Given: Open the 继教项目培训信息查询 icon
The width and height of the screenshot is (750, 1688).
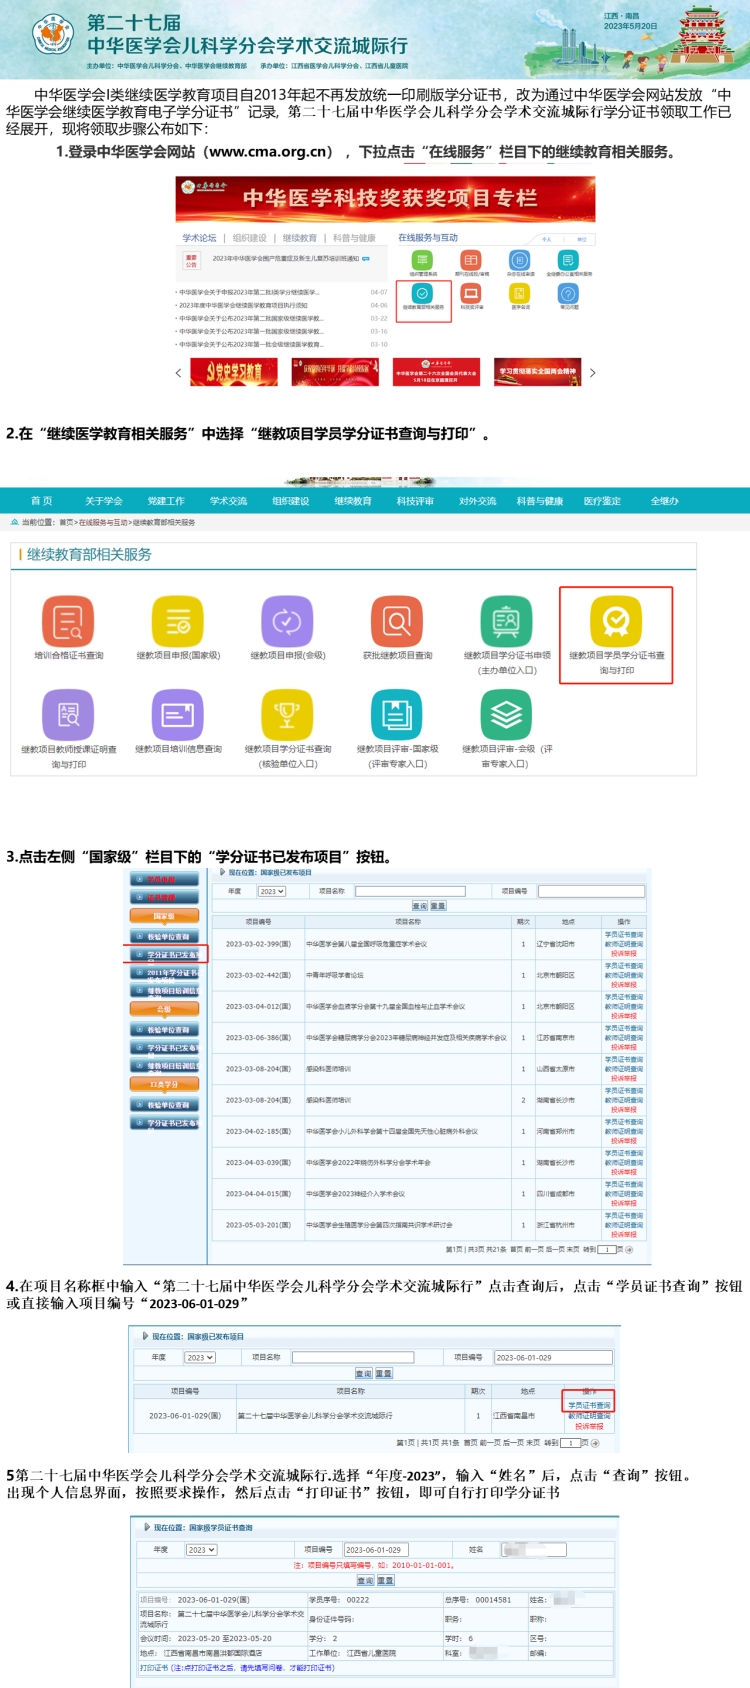Looking at the screenshot, I should (178, 715).
